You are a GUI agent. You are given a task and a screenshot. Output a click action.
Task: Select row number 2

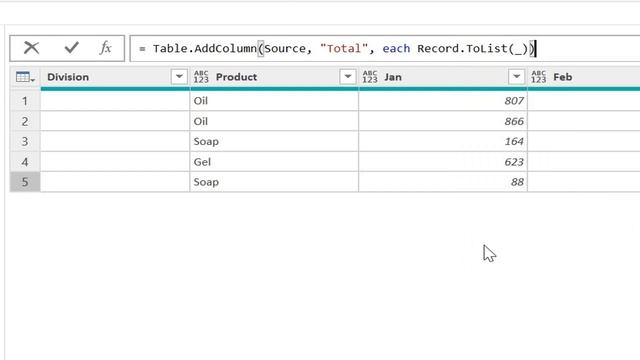(x=25, y=121)
